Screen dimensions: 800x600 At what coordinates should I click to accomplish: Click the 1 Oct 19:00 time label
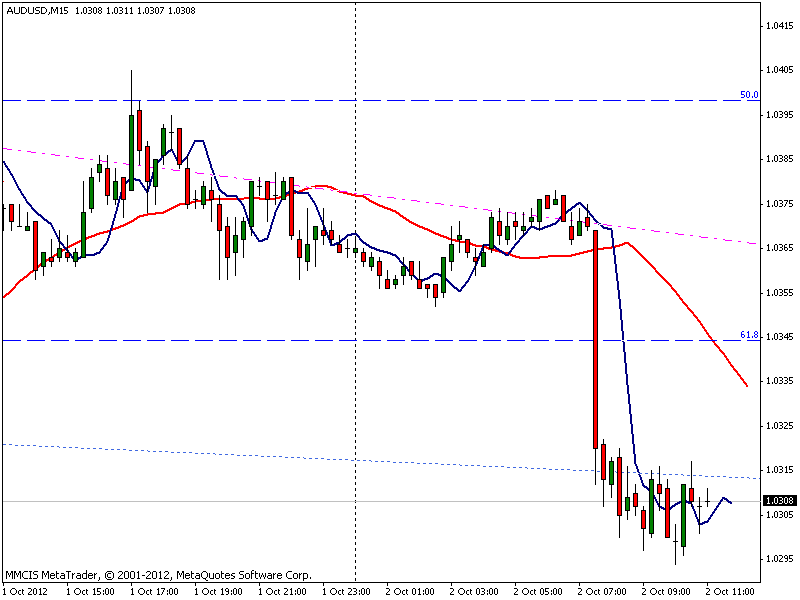[218, 592]
